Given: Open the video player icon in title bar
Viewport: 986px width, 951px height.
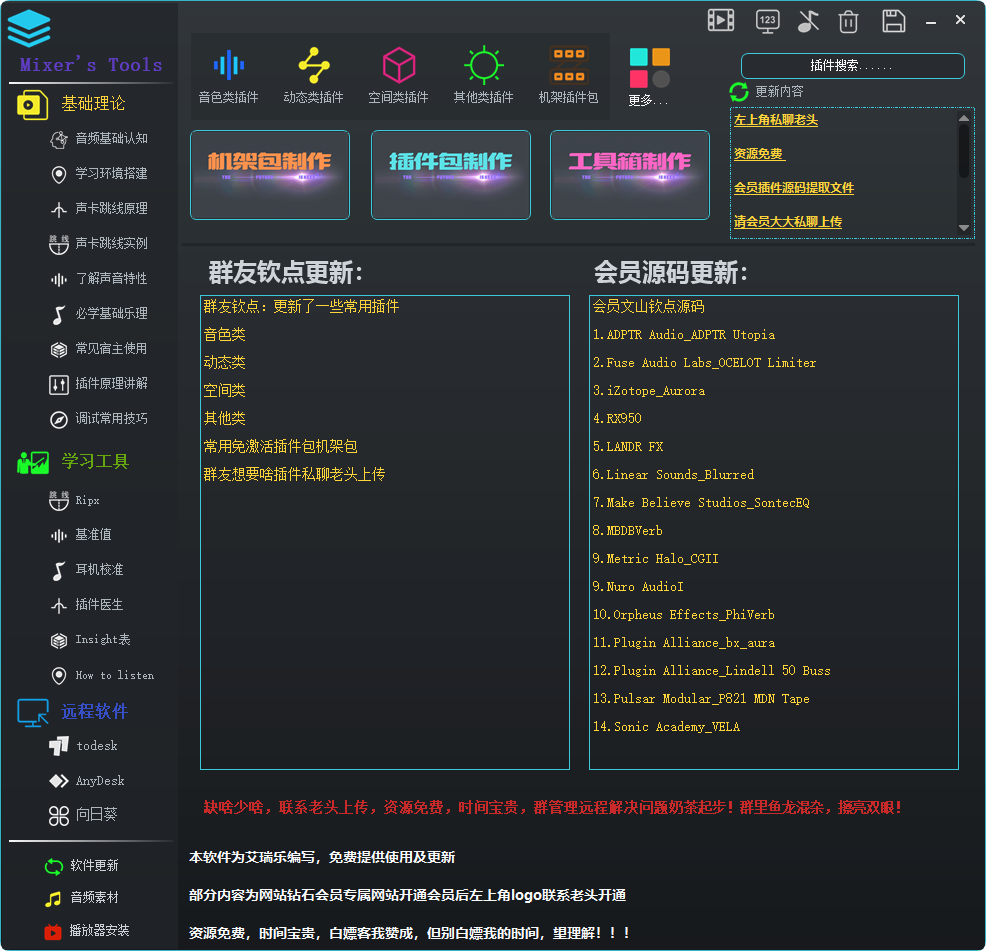Looking at the screenshot, I should click(x=721, y=20).
